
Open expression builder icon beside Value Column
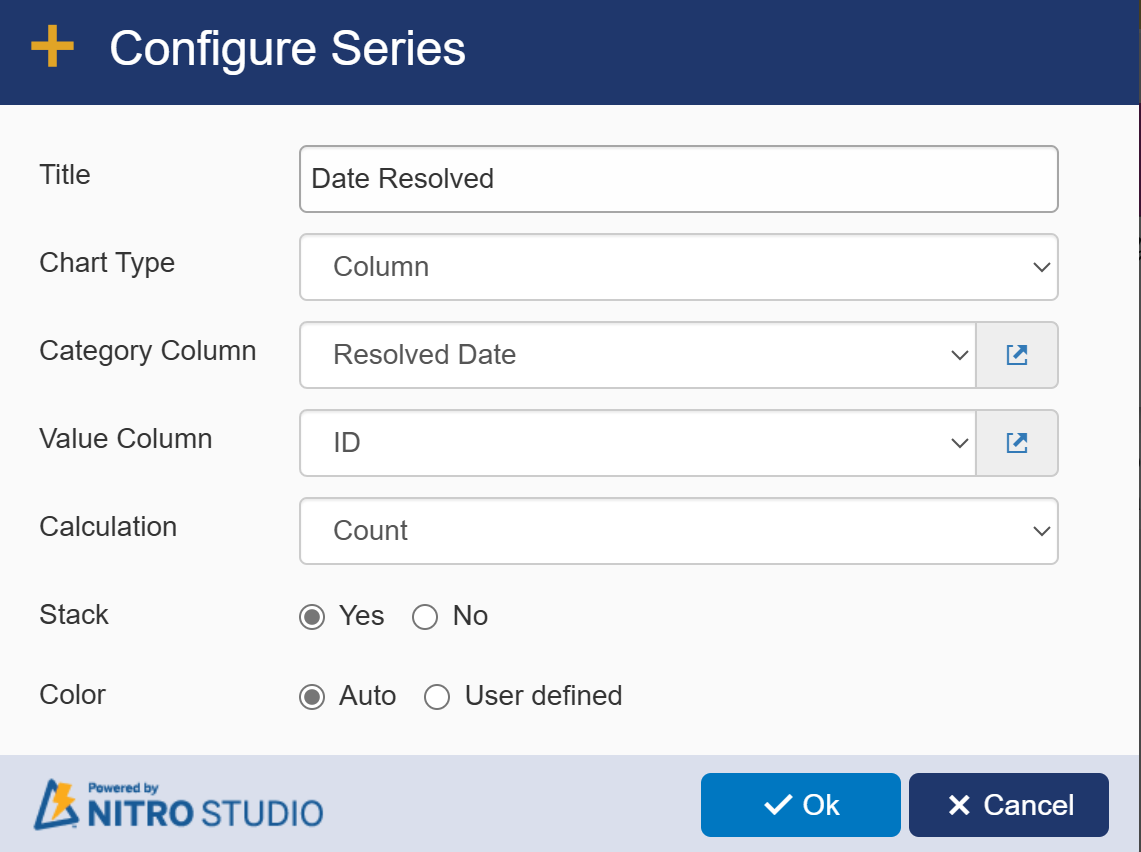[1017, 443]
